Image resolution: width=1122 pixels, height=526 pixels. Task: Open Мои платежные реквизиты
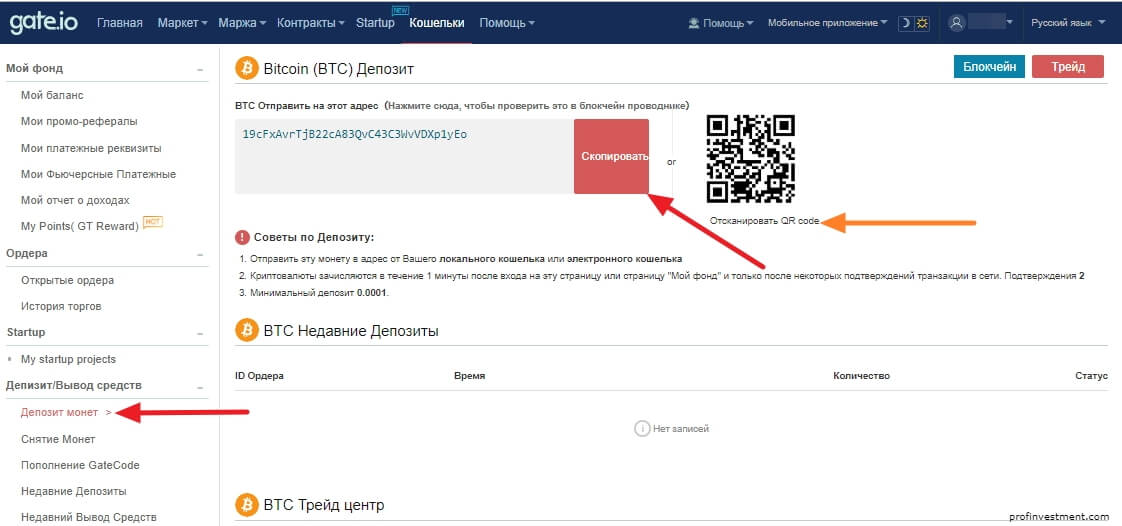coord(91,148)
